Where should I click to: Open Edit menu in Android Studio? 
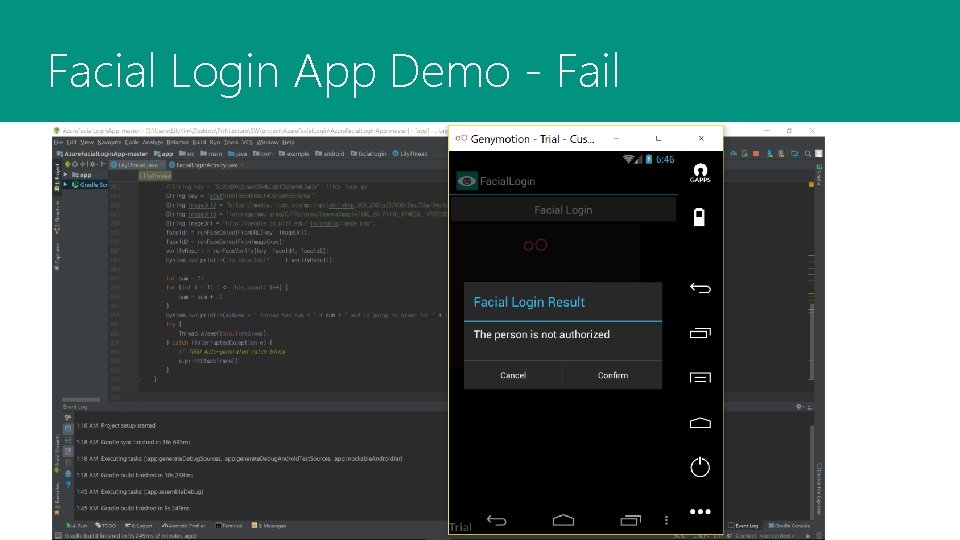click(72, 142)
